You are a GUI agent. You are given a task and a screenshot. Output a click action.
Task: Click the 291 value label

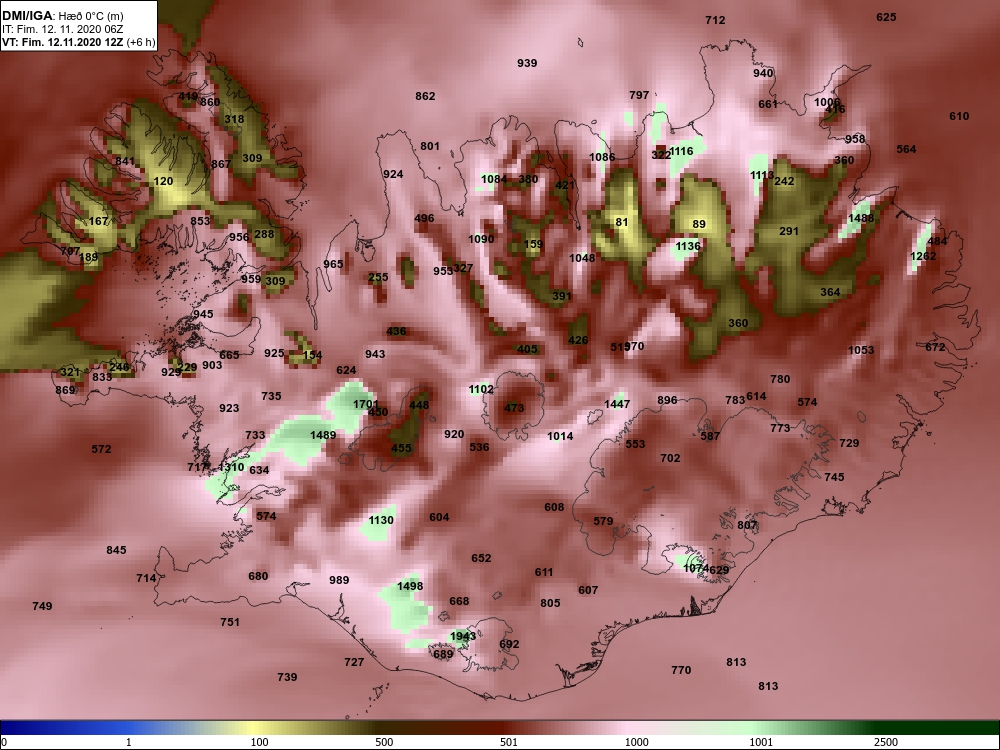(x=789, y=232)
